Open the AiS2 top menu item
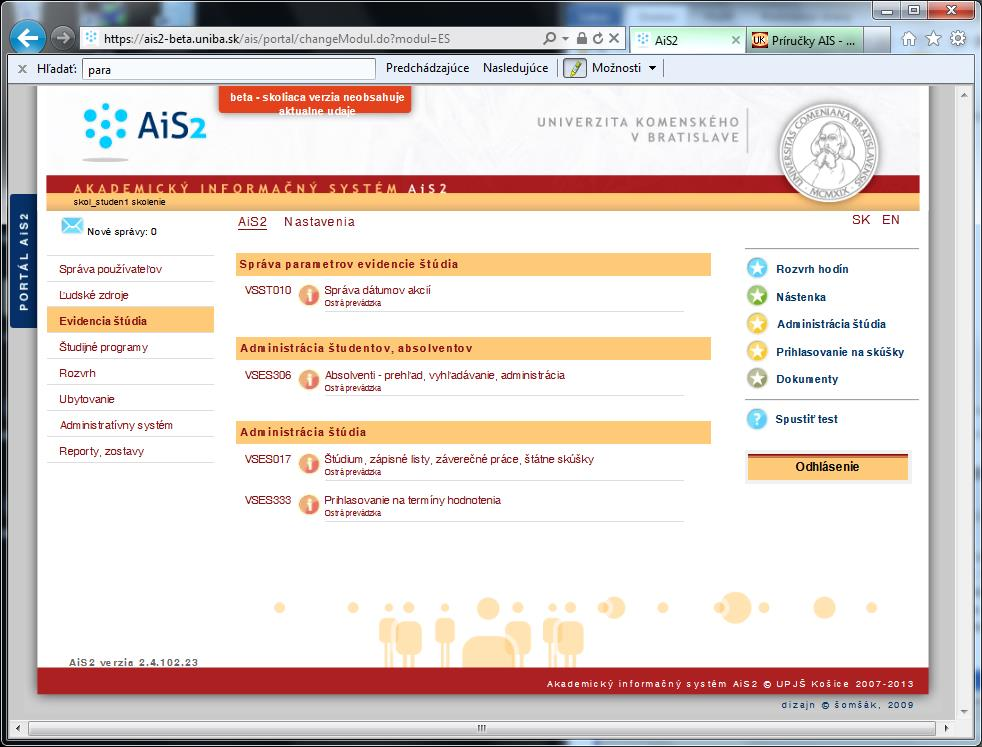This screenshot has height=747, width=982. click(252, 222)
